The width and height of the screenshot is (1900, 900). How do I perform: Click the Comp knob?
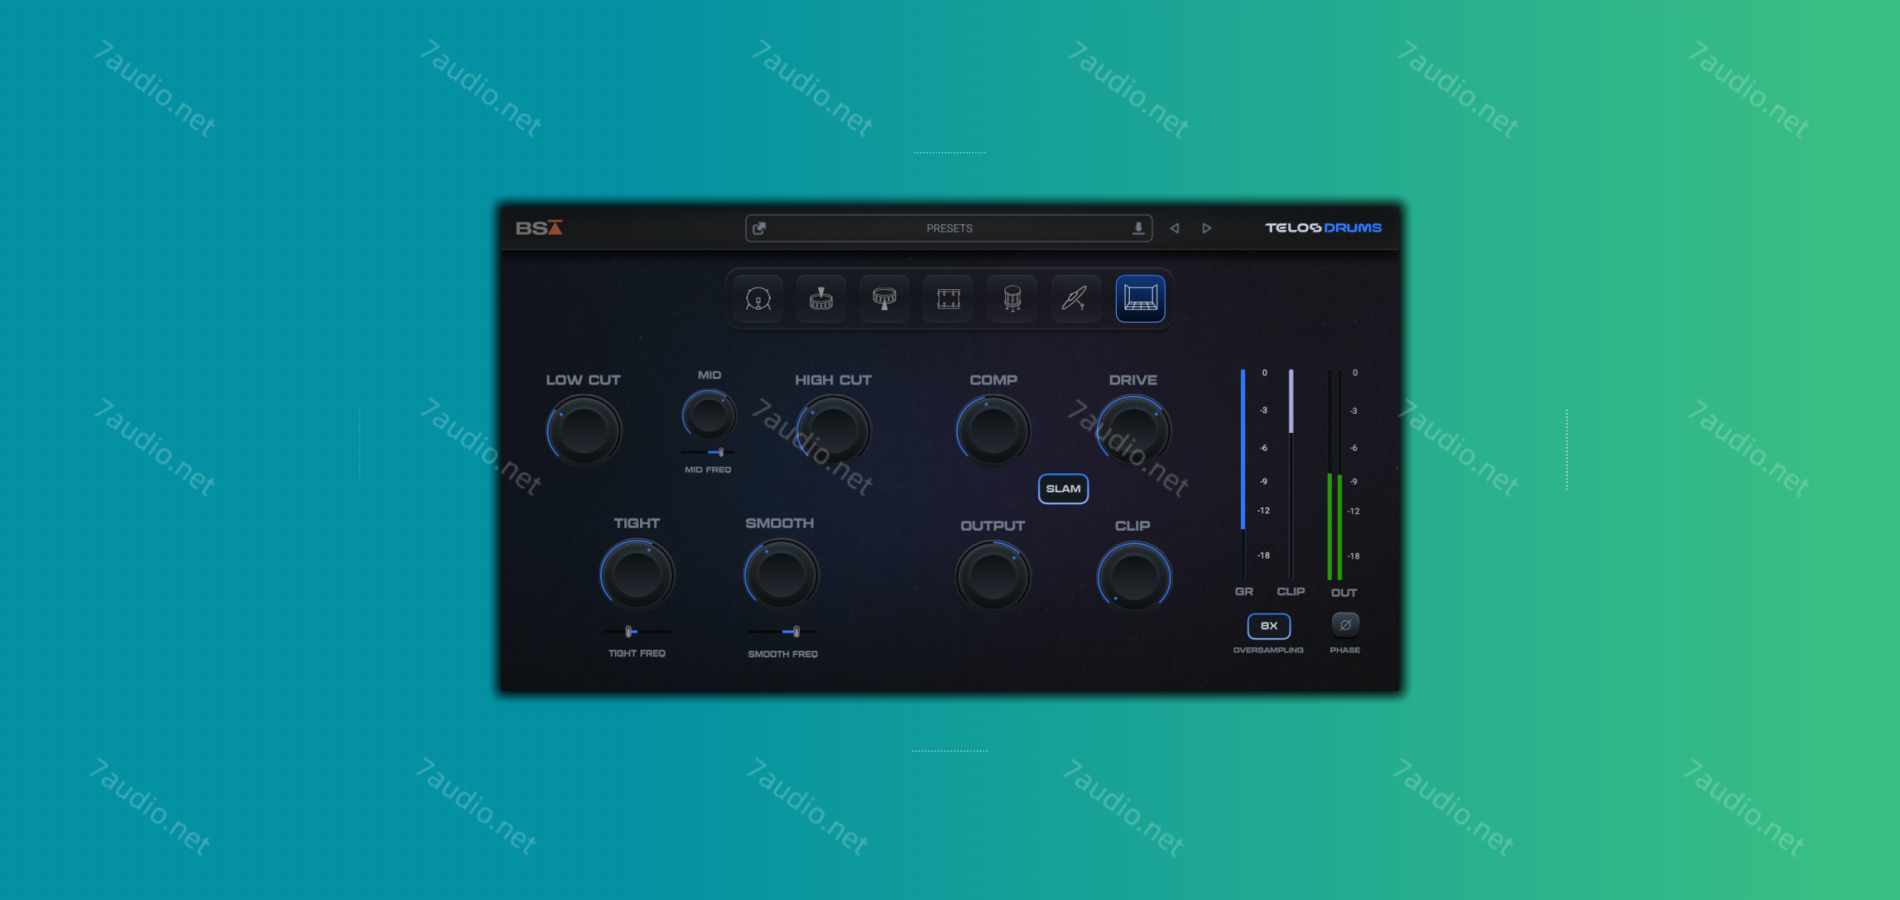tap(993, 431)
